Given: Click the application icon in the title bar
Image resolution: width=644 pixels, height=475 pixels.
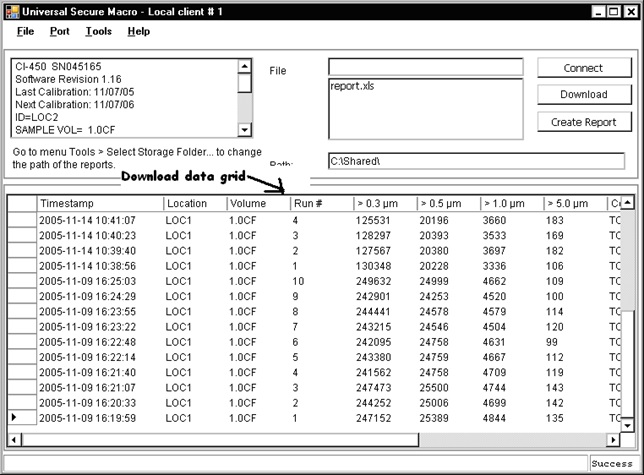Looking at the screenshot, I should point(13,12).
